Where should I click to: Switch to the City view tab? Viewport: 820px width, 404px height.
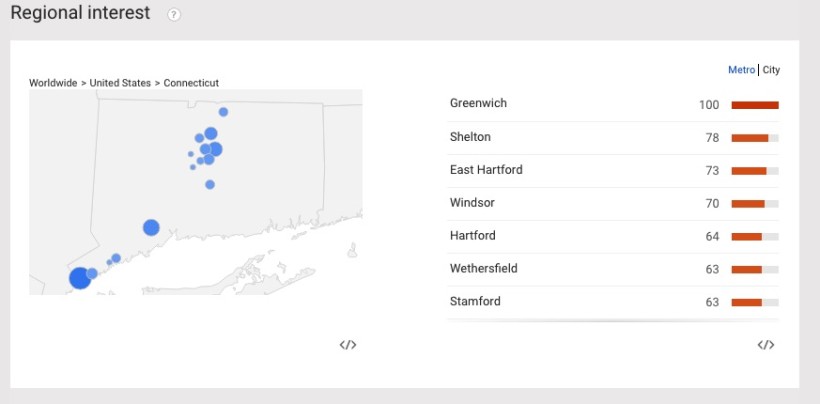coord(771,70)
